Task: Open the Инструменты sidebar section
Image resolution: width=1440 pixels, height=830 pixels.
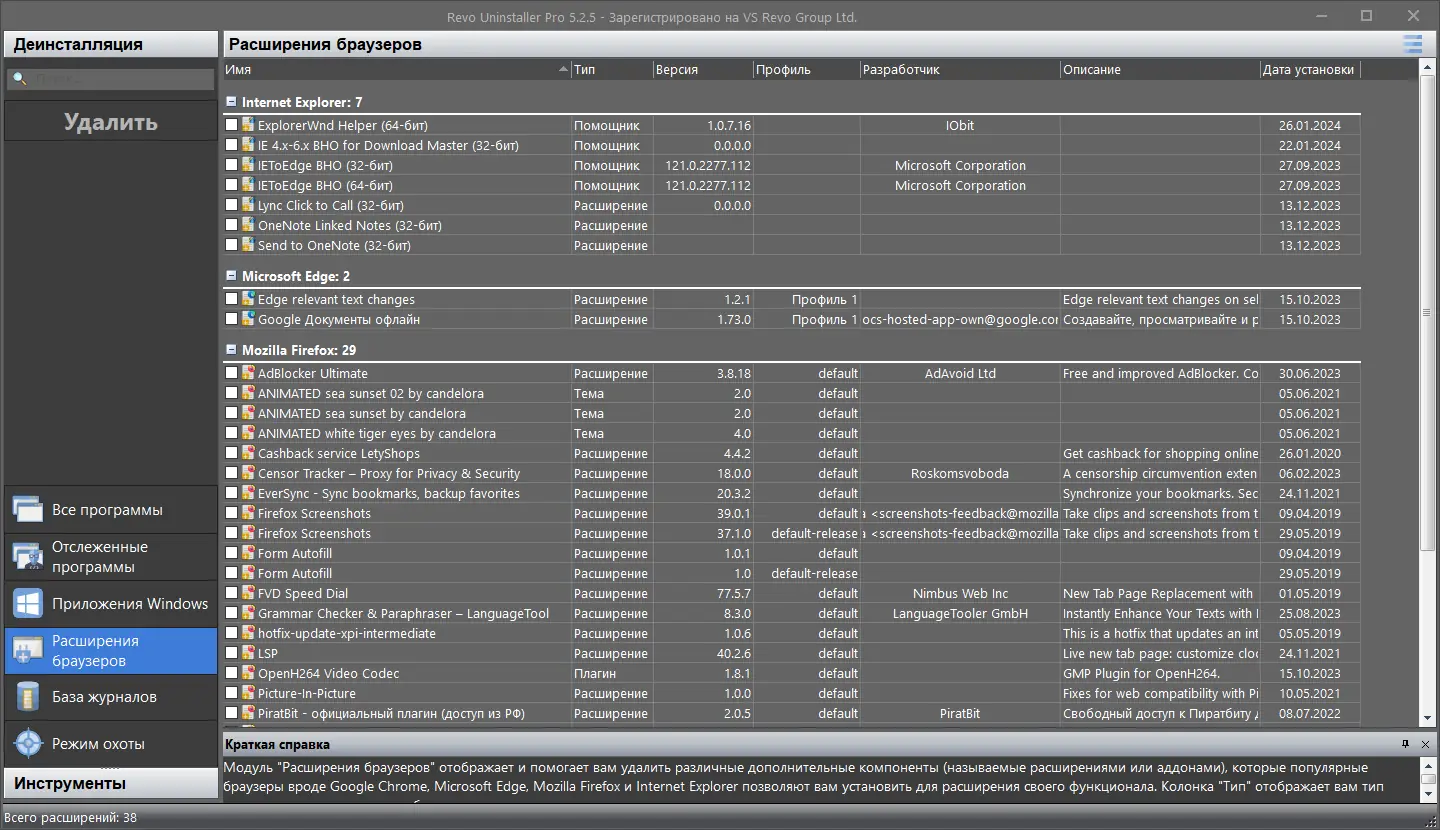Action: click(111, 783)
